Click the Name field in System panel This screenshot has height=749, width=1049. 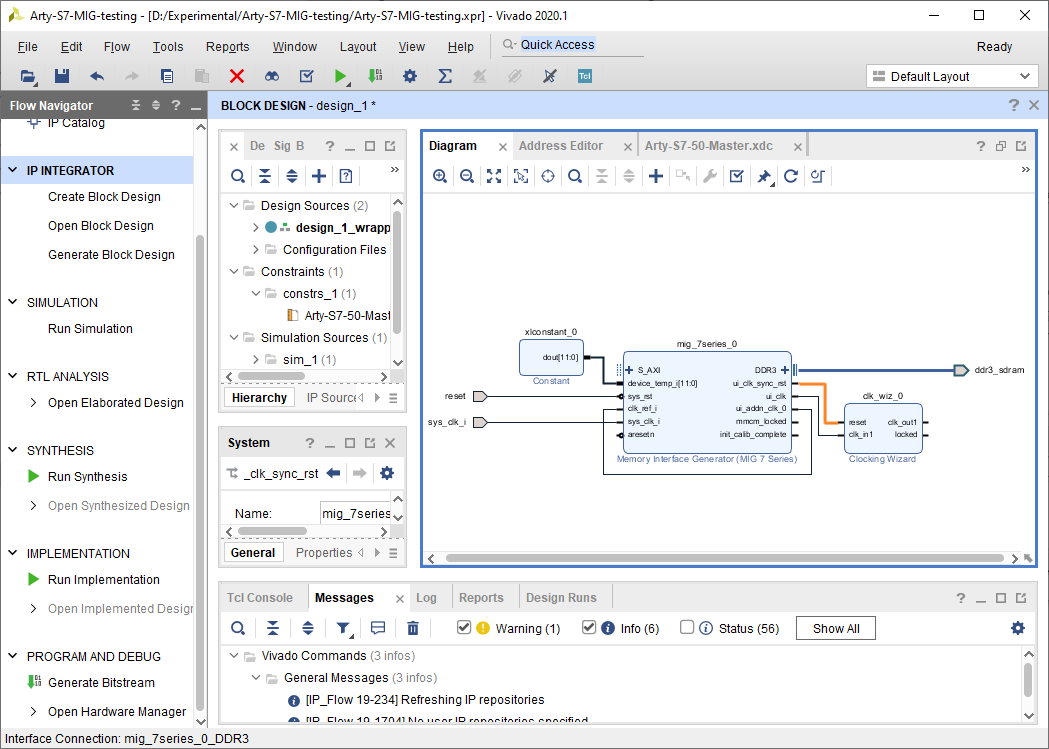point(355,514)
